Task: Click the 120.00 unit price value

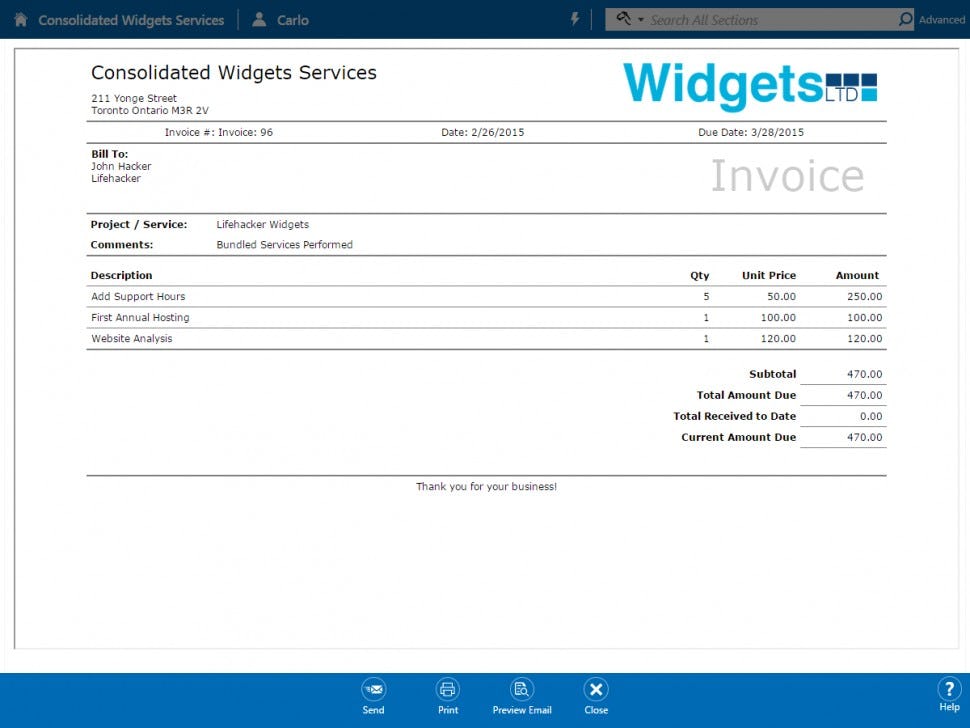Action: pos(778,338)
